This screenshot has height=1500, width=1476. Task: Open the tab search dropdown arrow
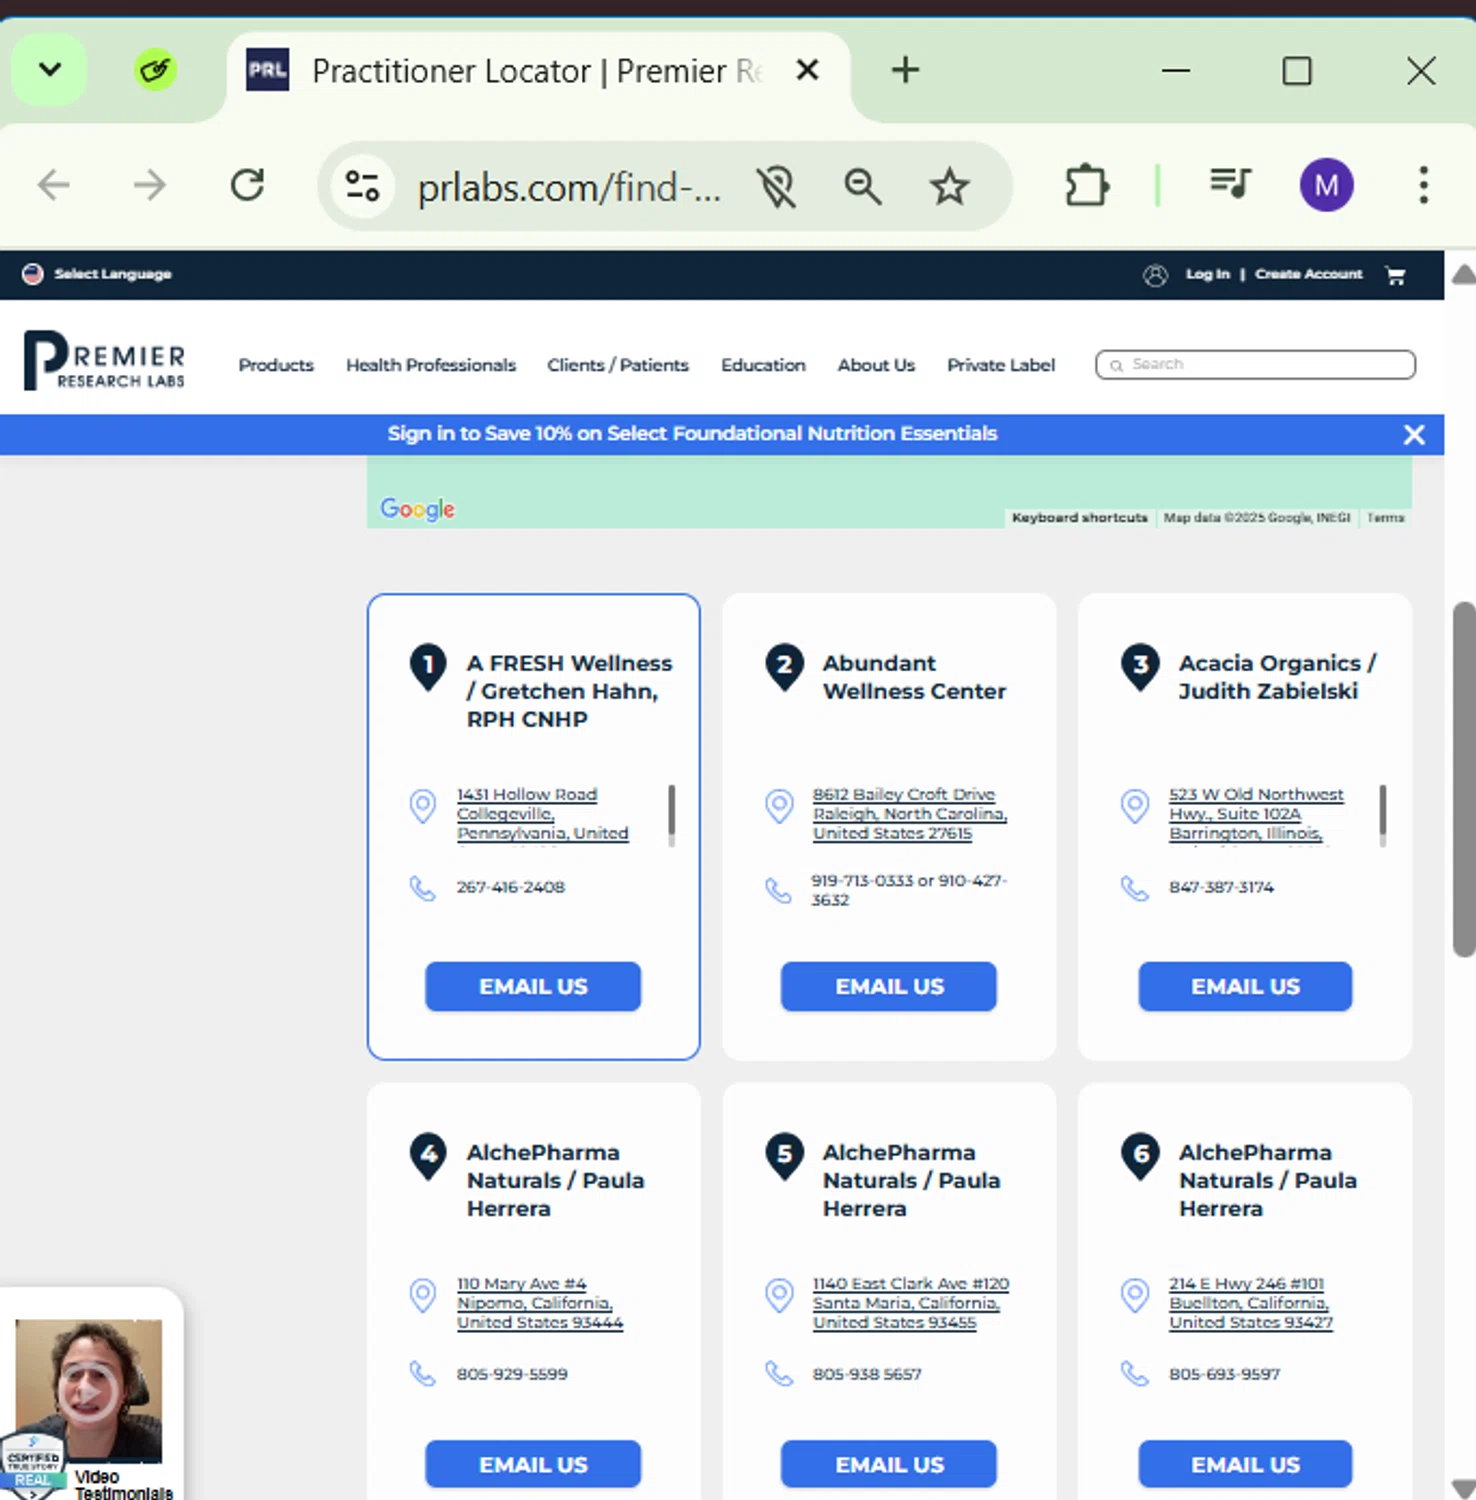(x=49, y=70)
